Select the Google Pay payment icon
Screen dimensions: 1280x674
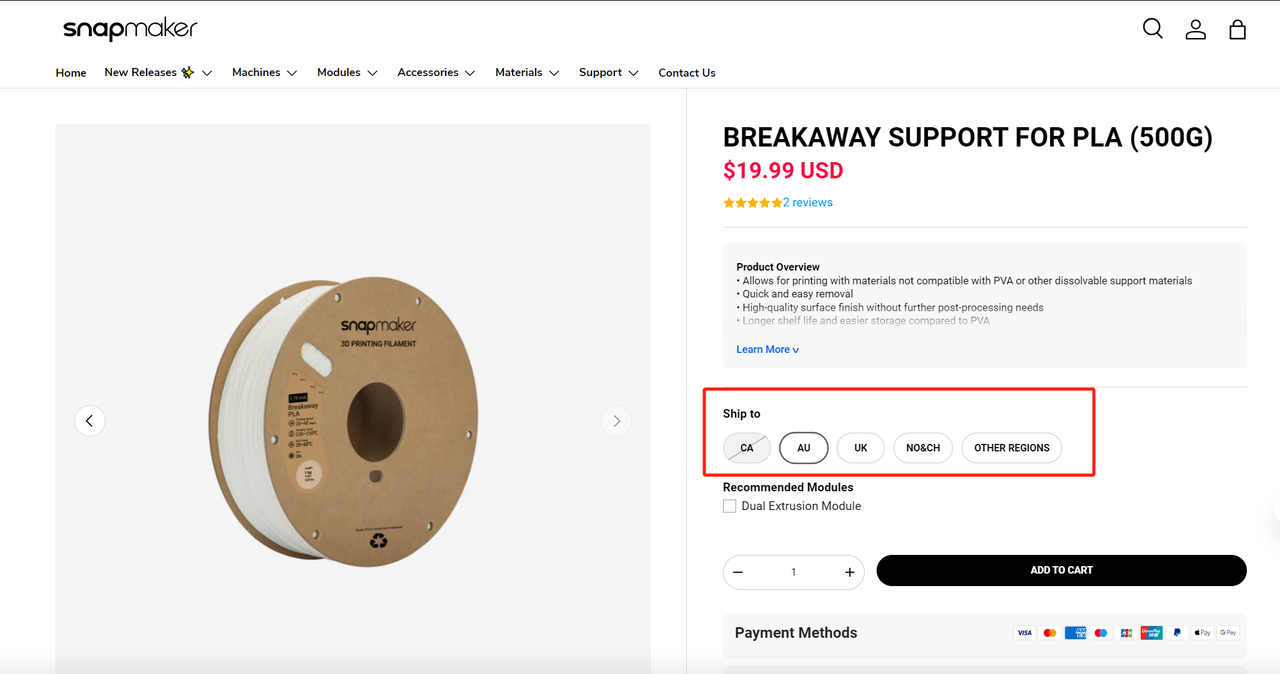pos(1228,632)
